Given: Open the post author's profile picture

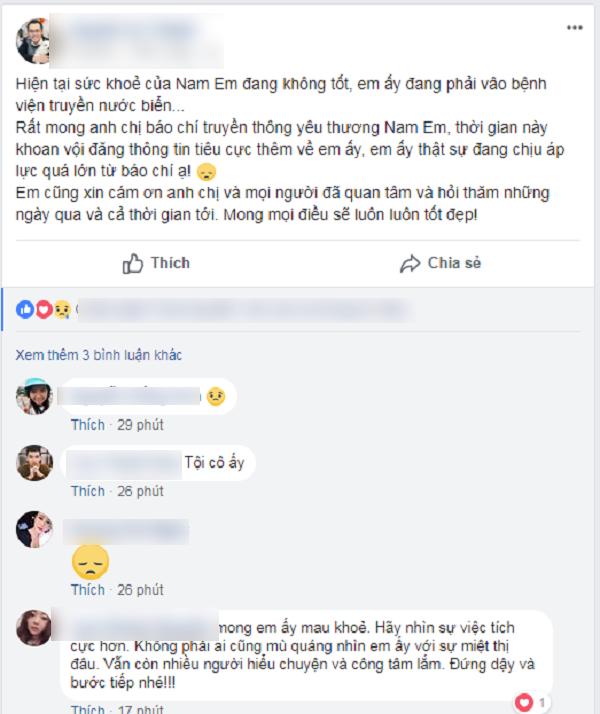Looking at the screenshot, I should pyautogui.click(x=33, y=41).
